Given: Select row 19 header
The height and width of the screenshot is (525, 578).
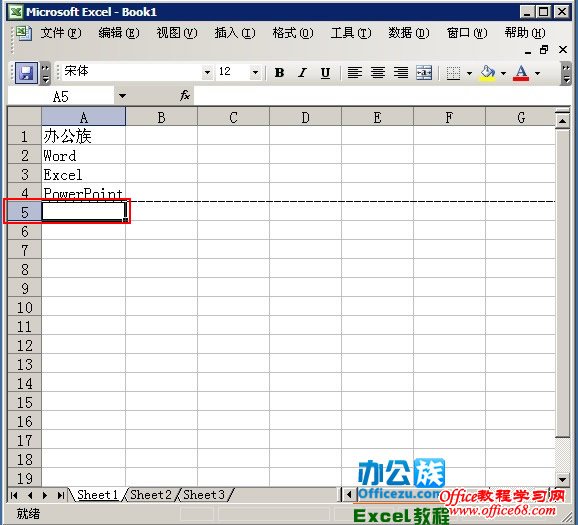Looking at the screenshot, I should [25, 478].
